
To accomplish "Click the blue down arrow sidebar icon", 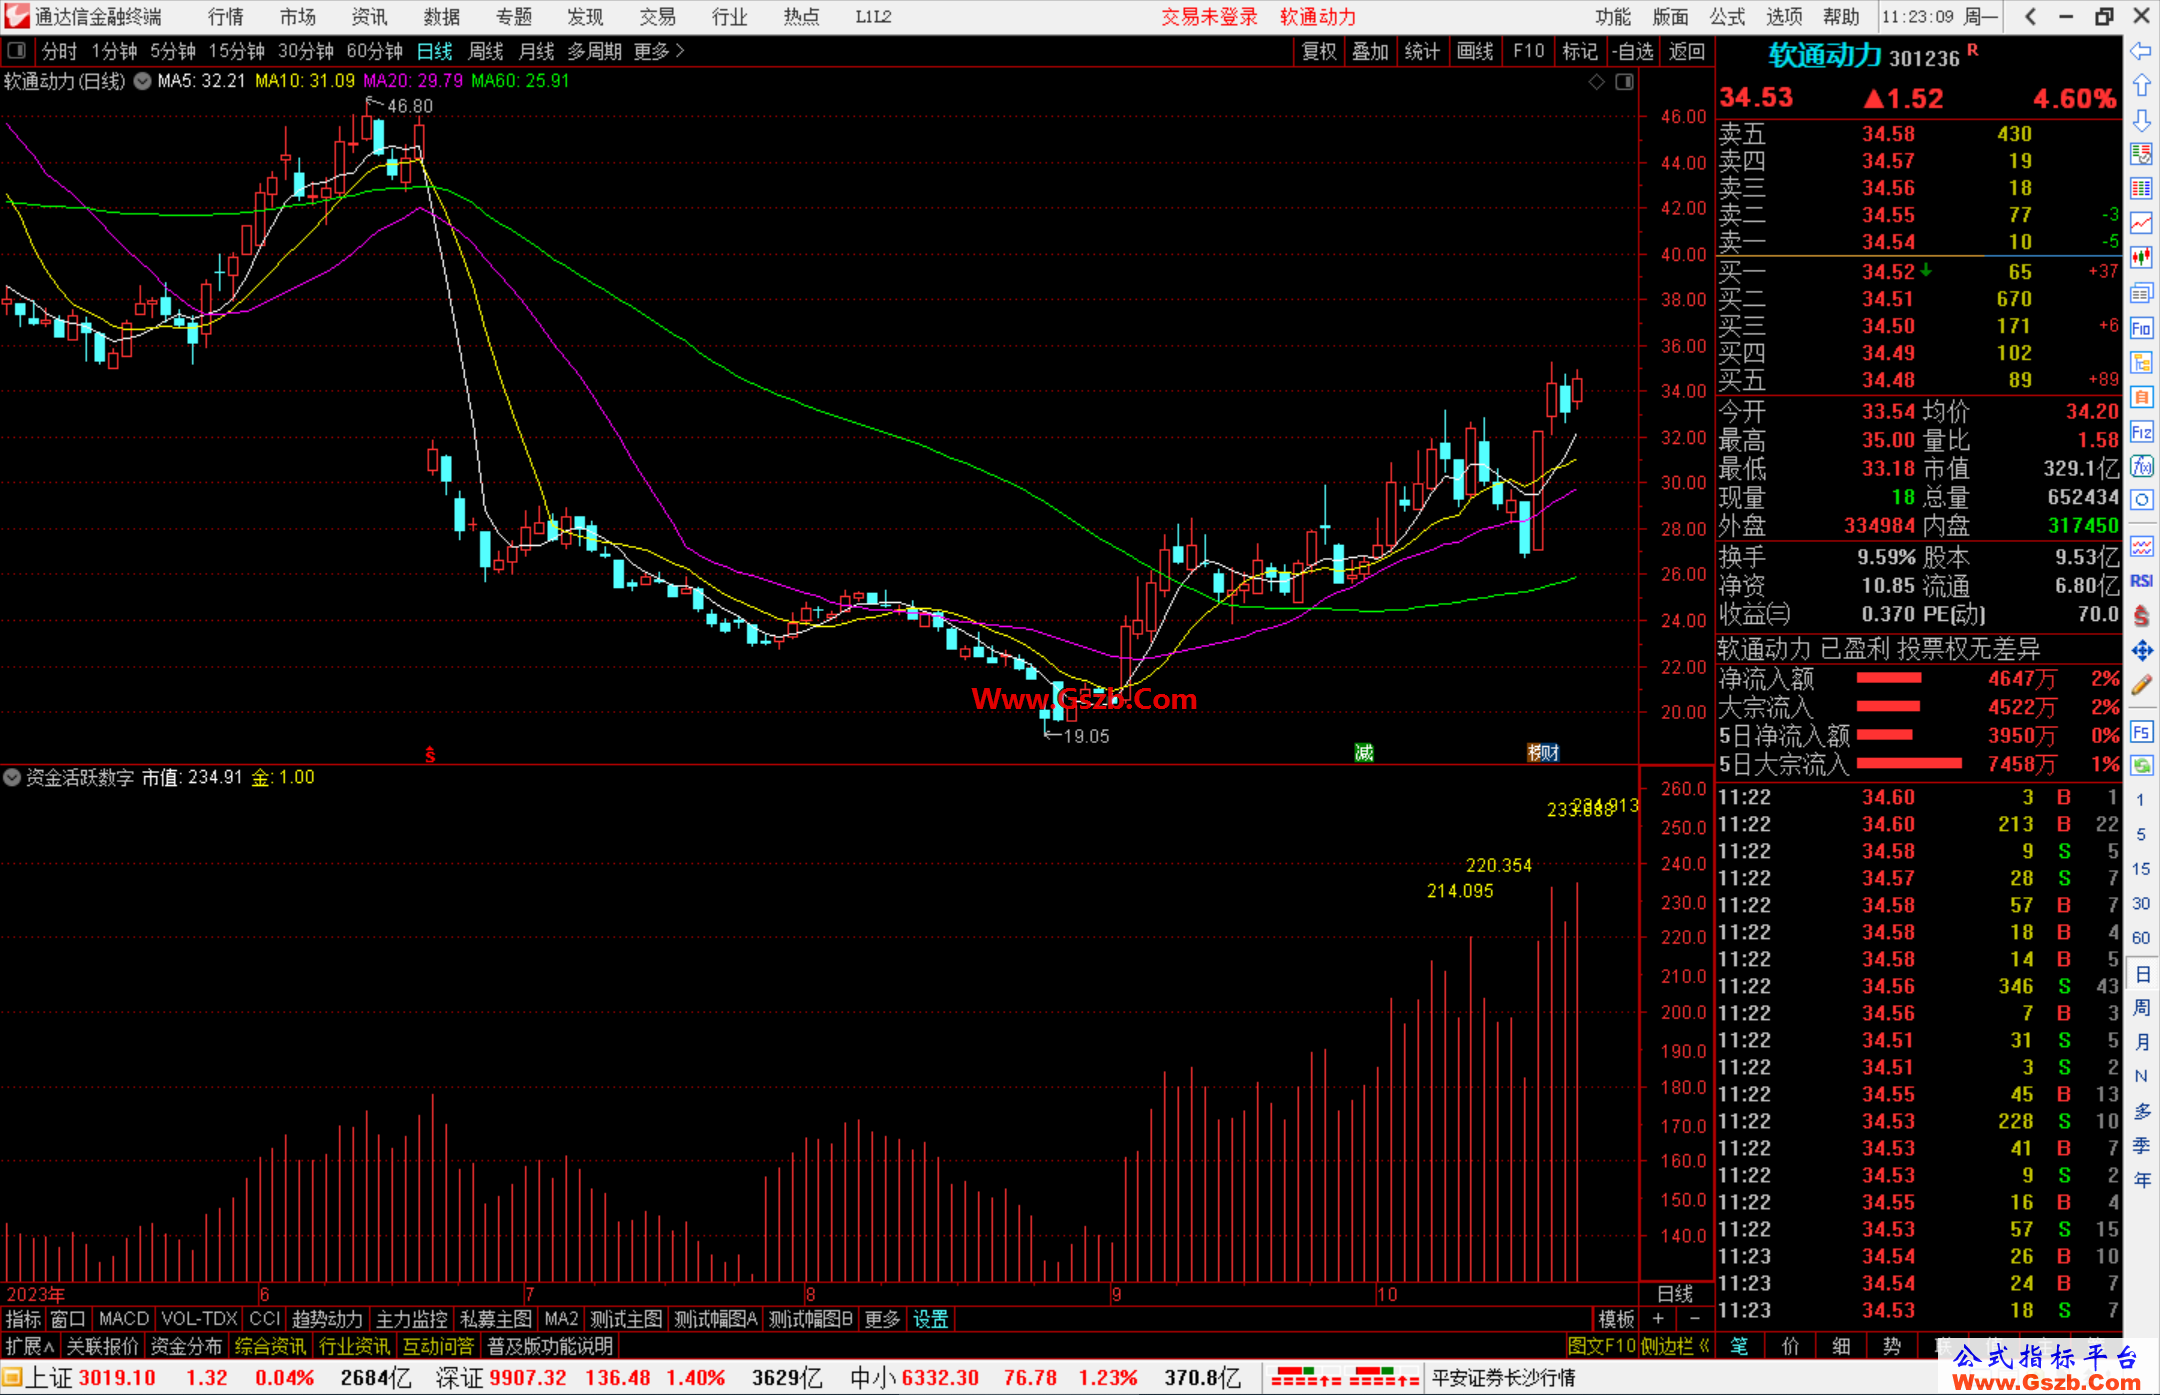I will pos(2141,120).
